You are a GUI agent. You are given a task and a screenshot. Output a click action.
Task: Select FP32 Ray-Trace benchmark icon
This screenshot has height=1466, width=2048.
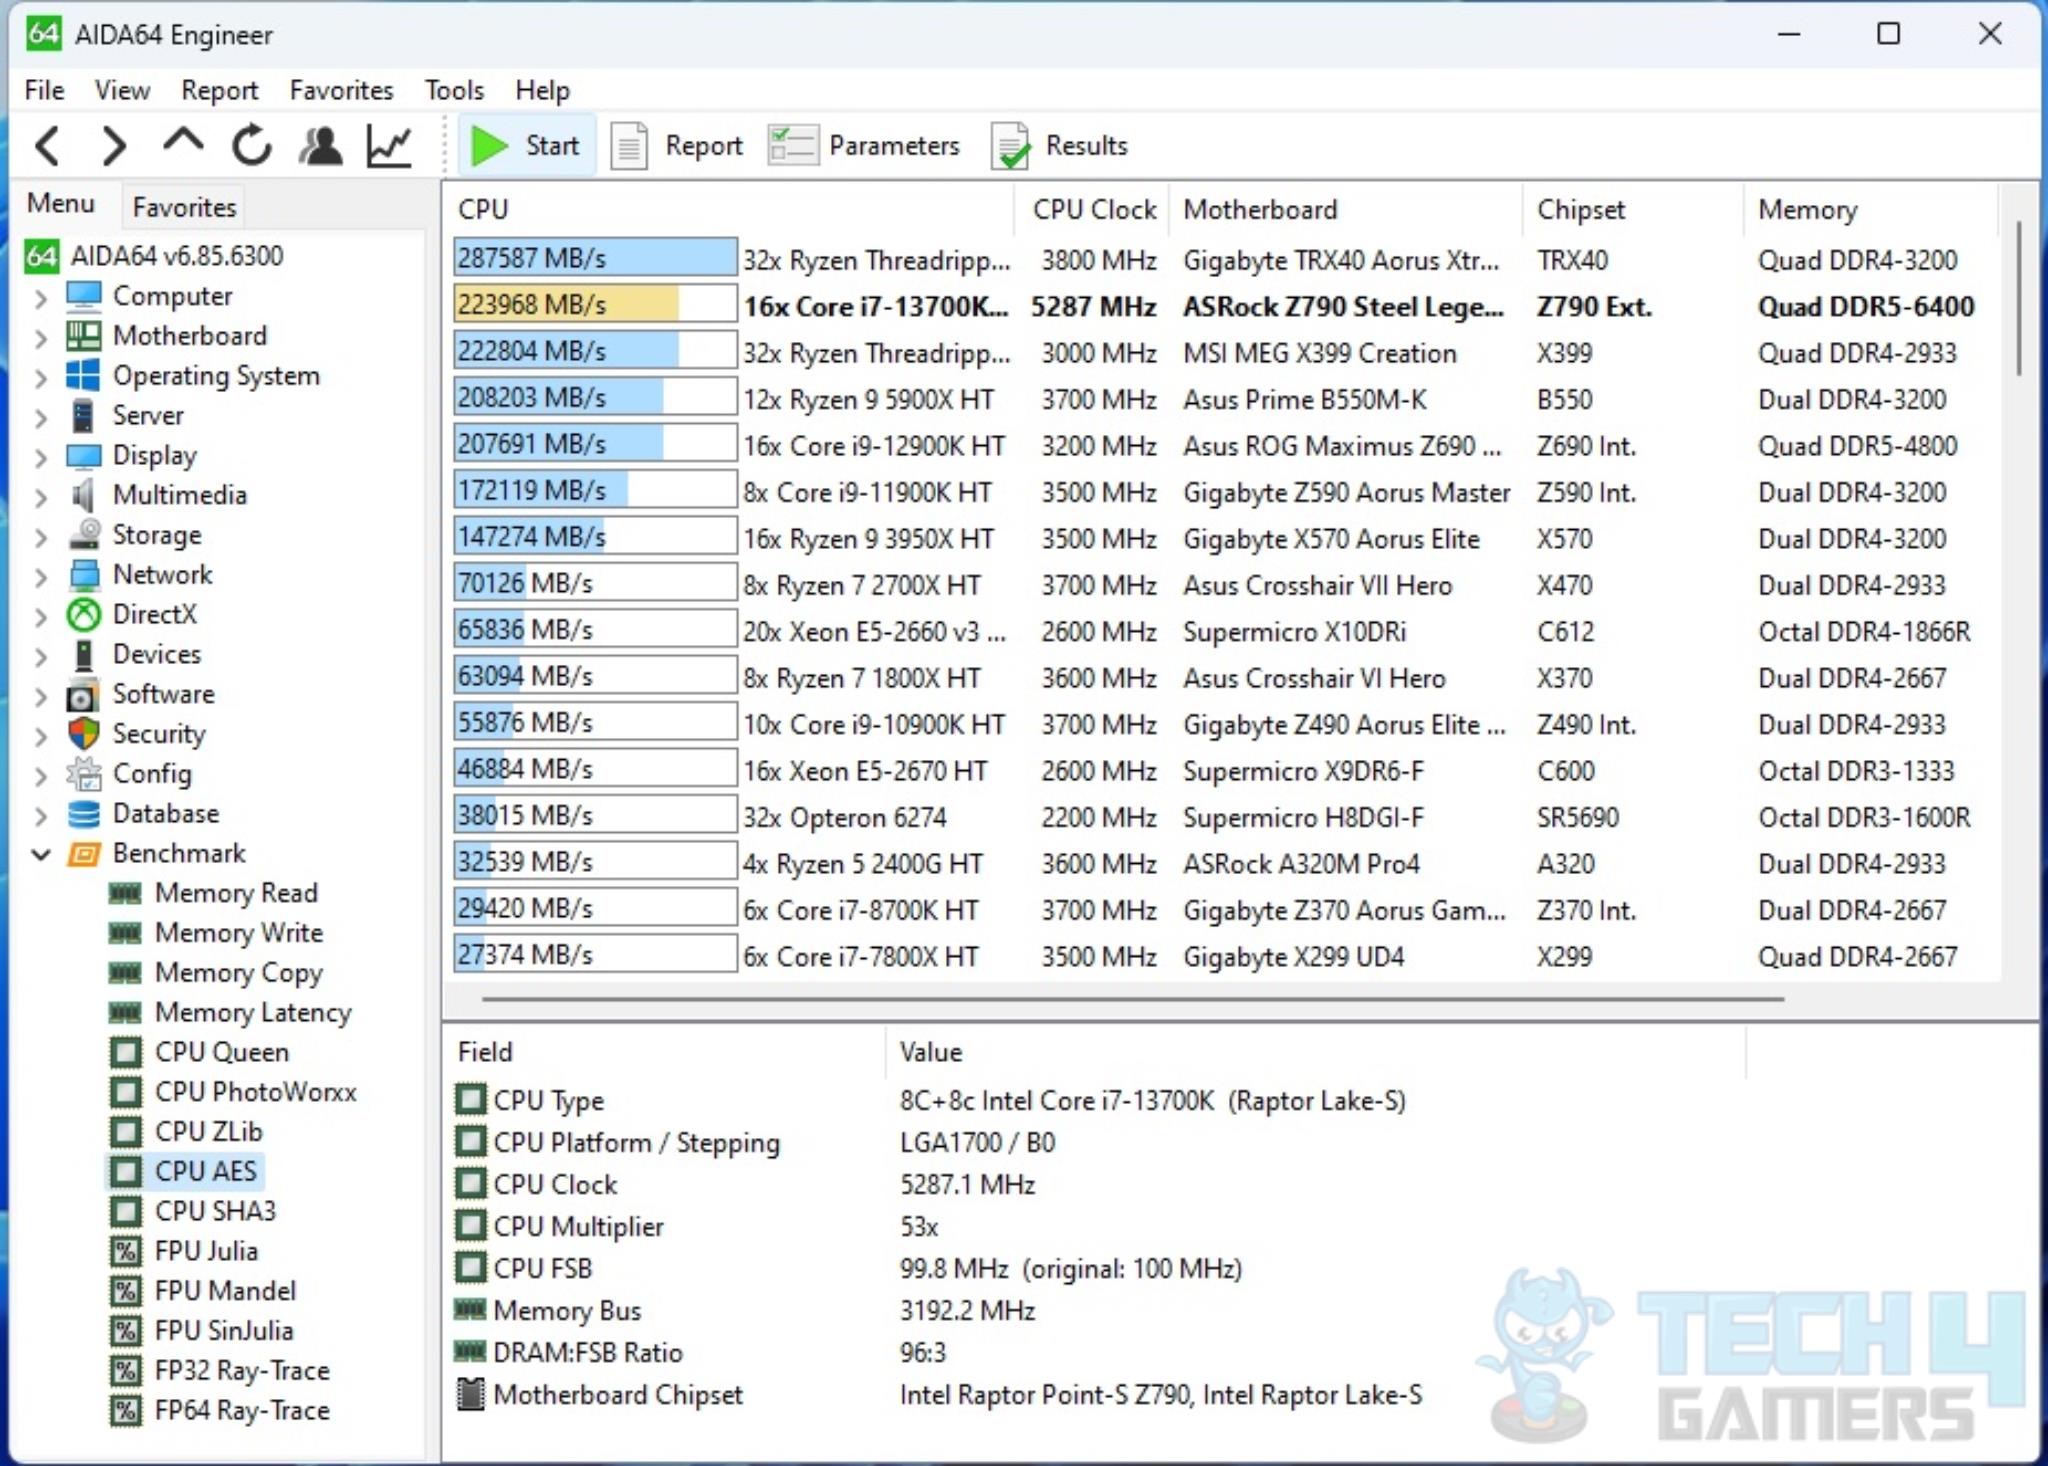pos(125,1371)
